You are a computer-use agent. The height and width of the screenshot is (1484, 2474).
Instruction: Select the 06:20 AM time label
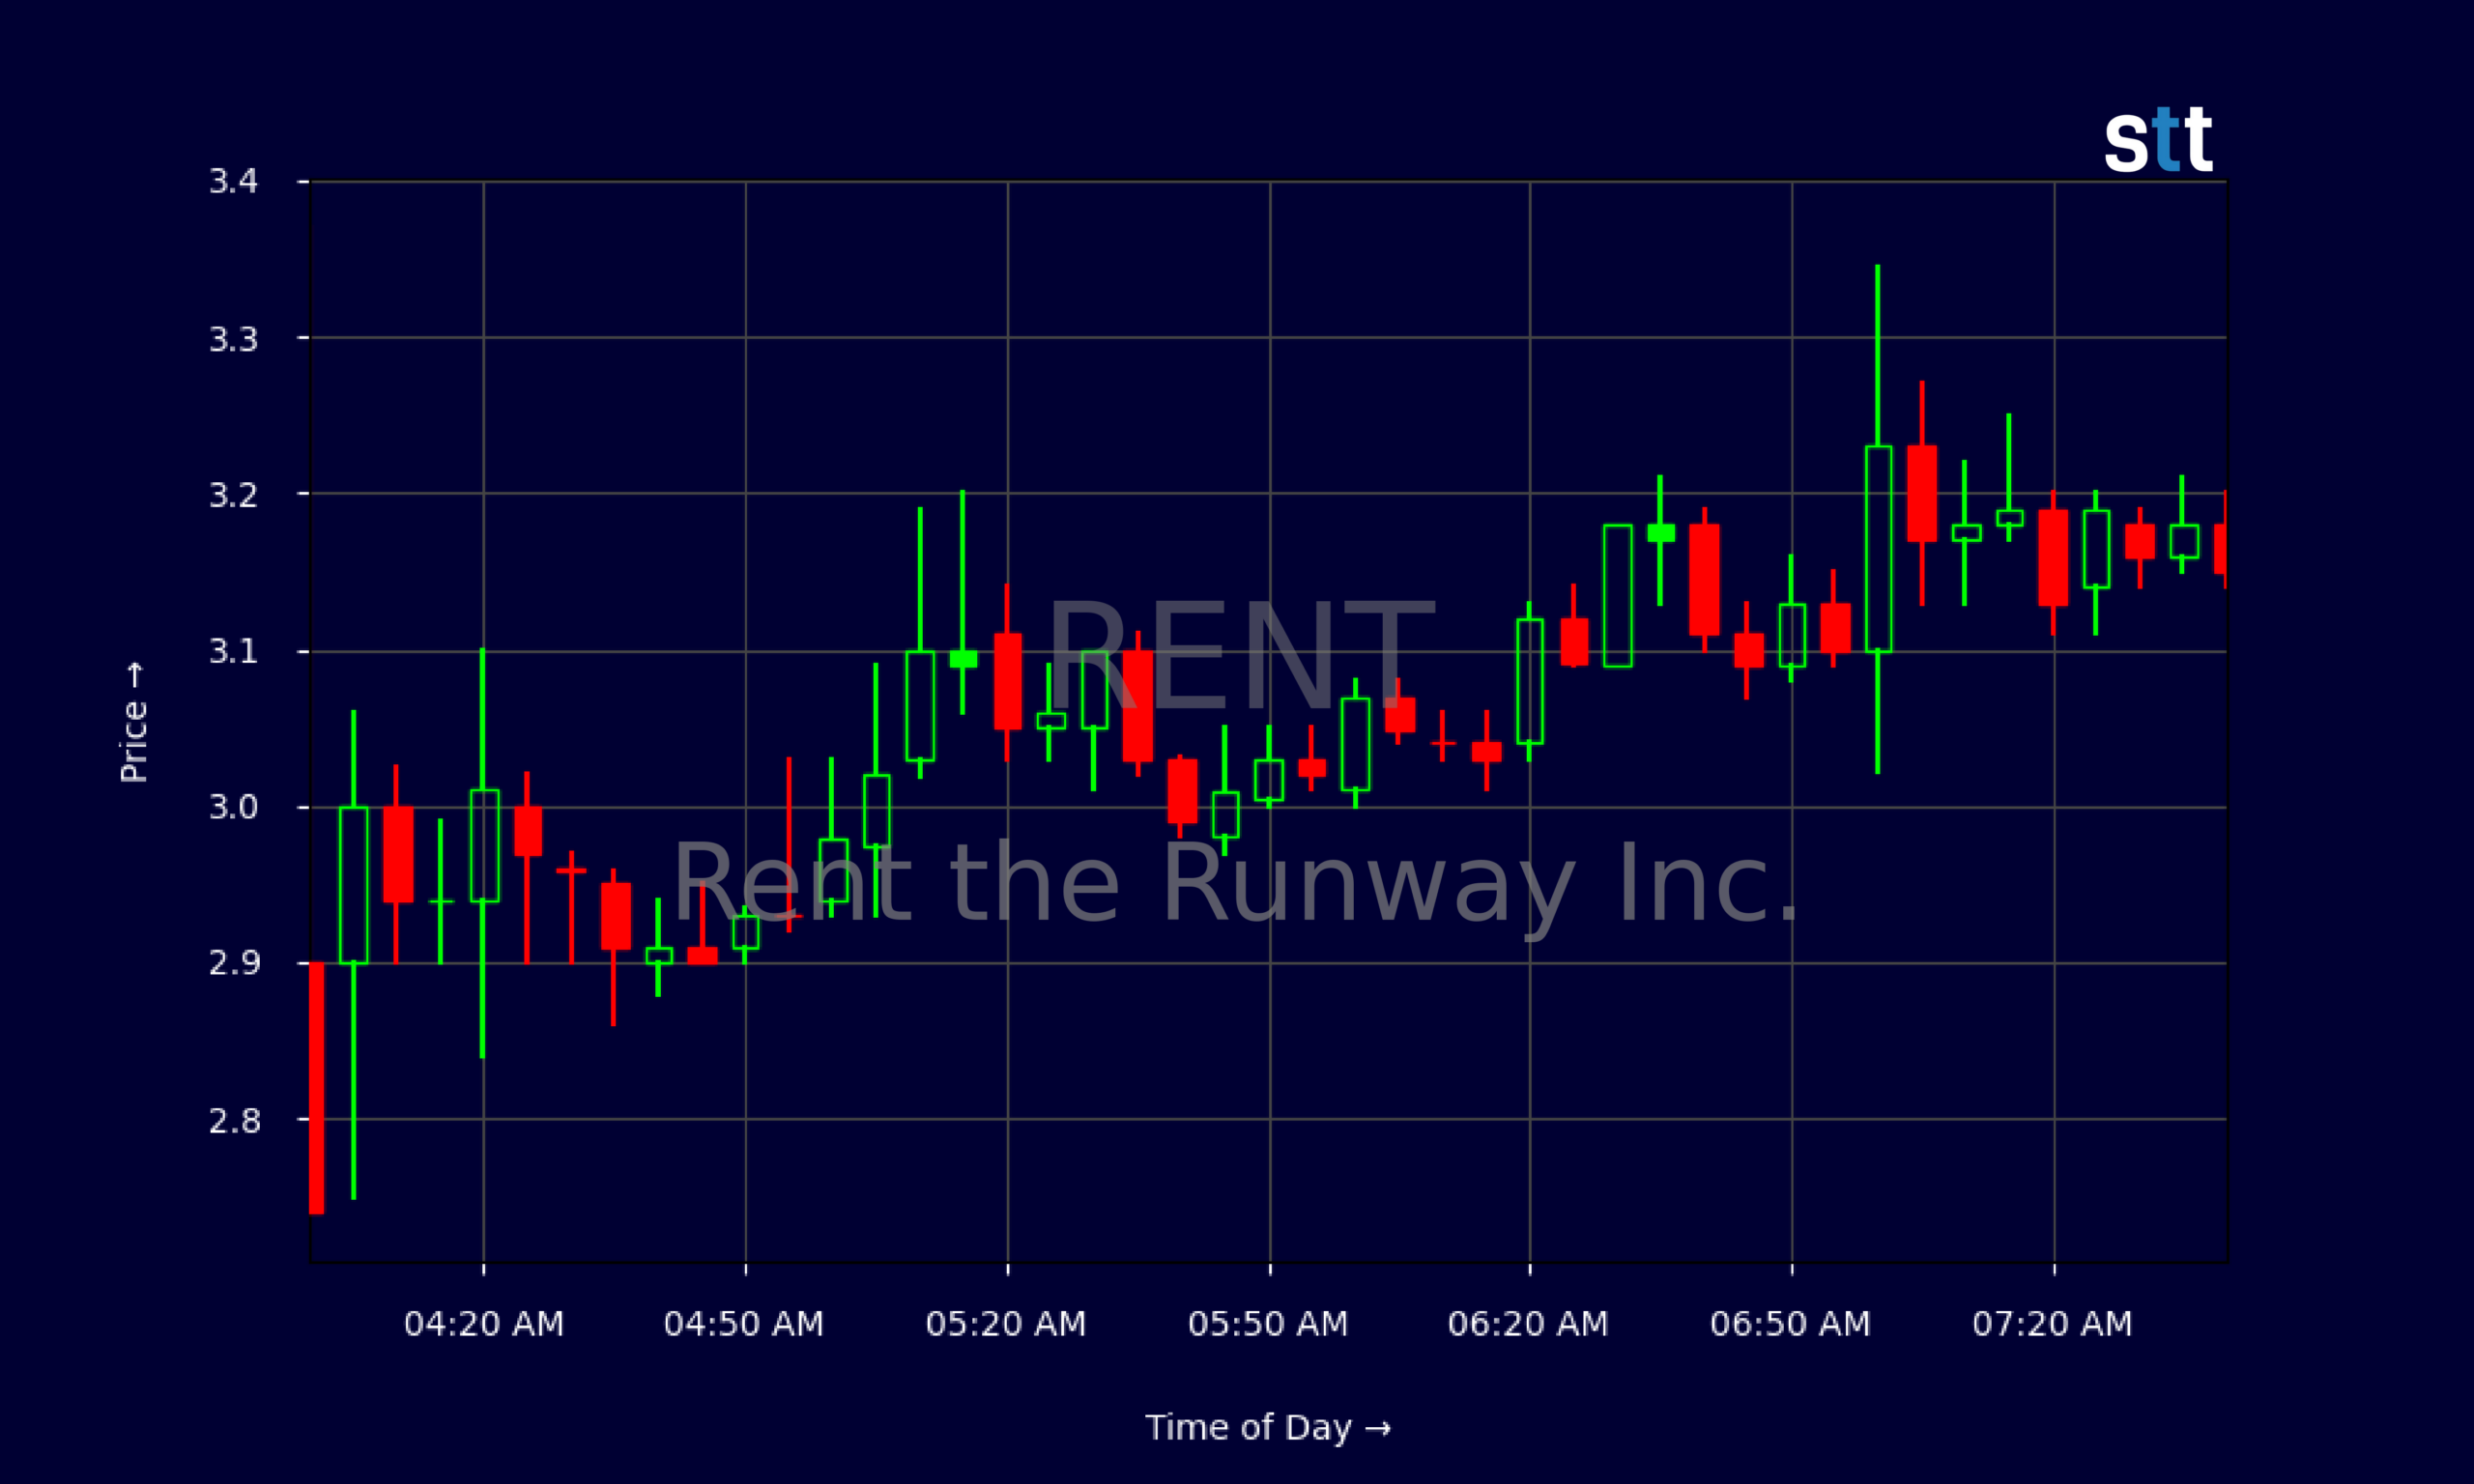point(1528,1324)
